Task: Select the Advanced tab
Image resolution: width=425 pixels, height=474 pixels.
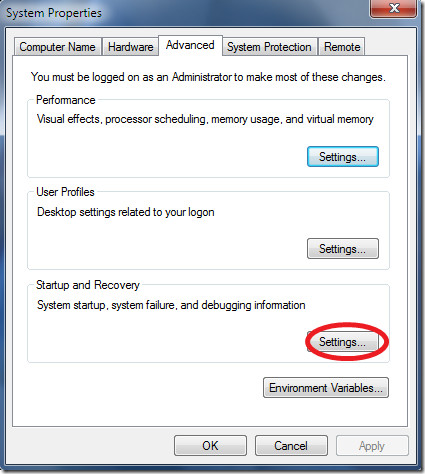Action: tap(190, 45)
